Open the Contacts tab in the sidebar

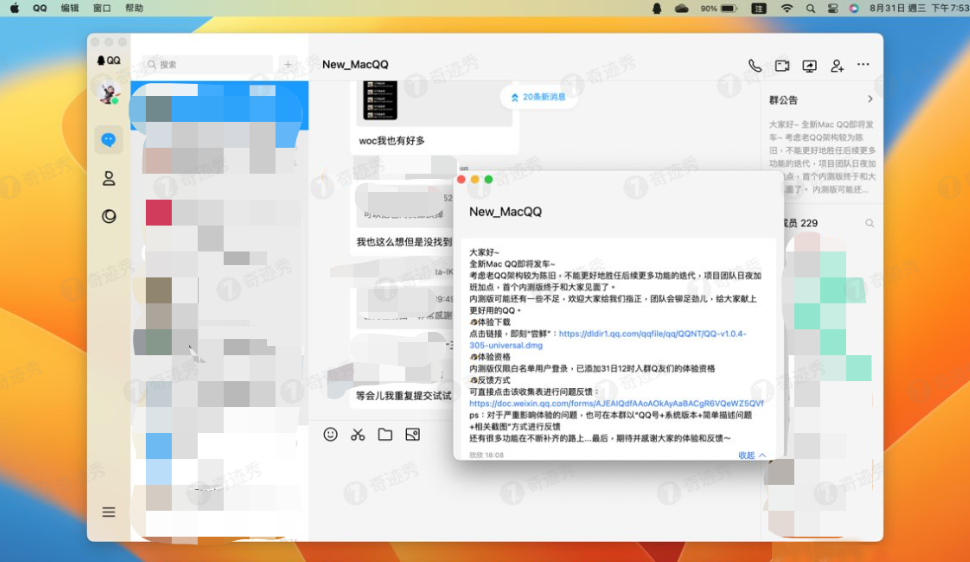pos(109,178)
